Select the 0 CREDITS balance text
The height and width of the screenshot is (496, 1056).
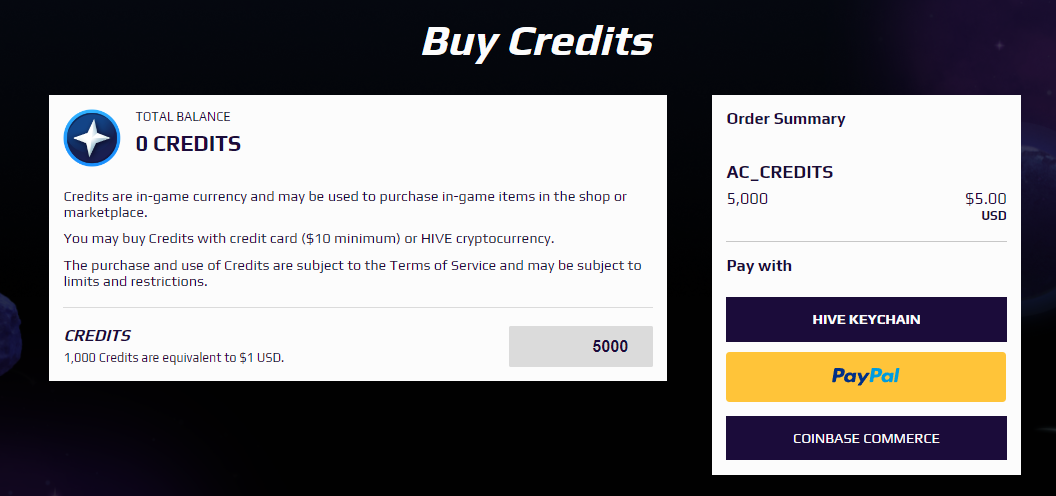tap(188, 144)
